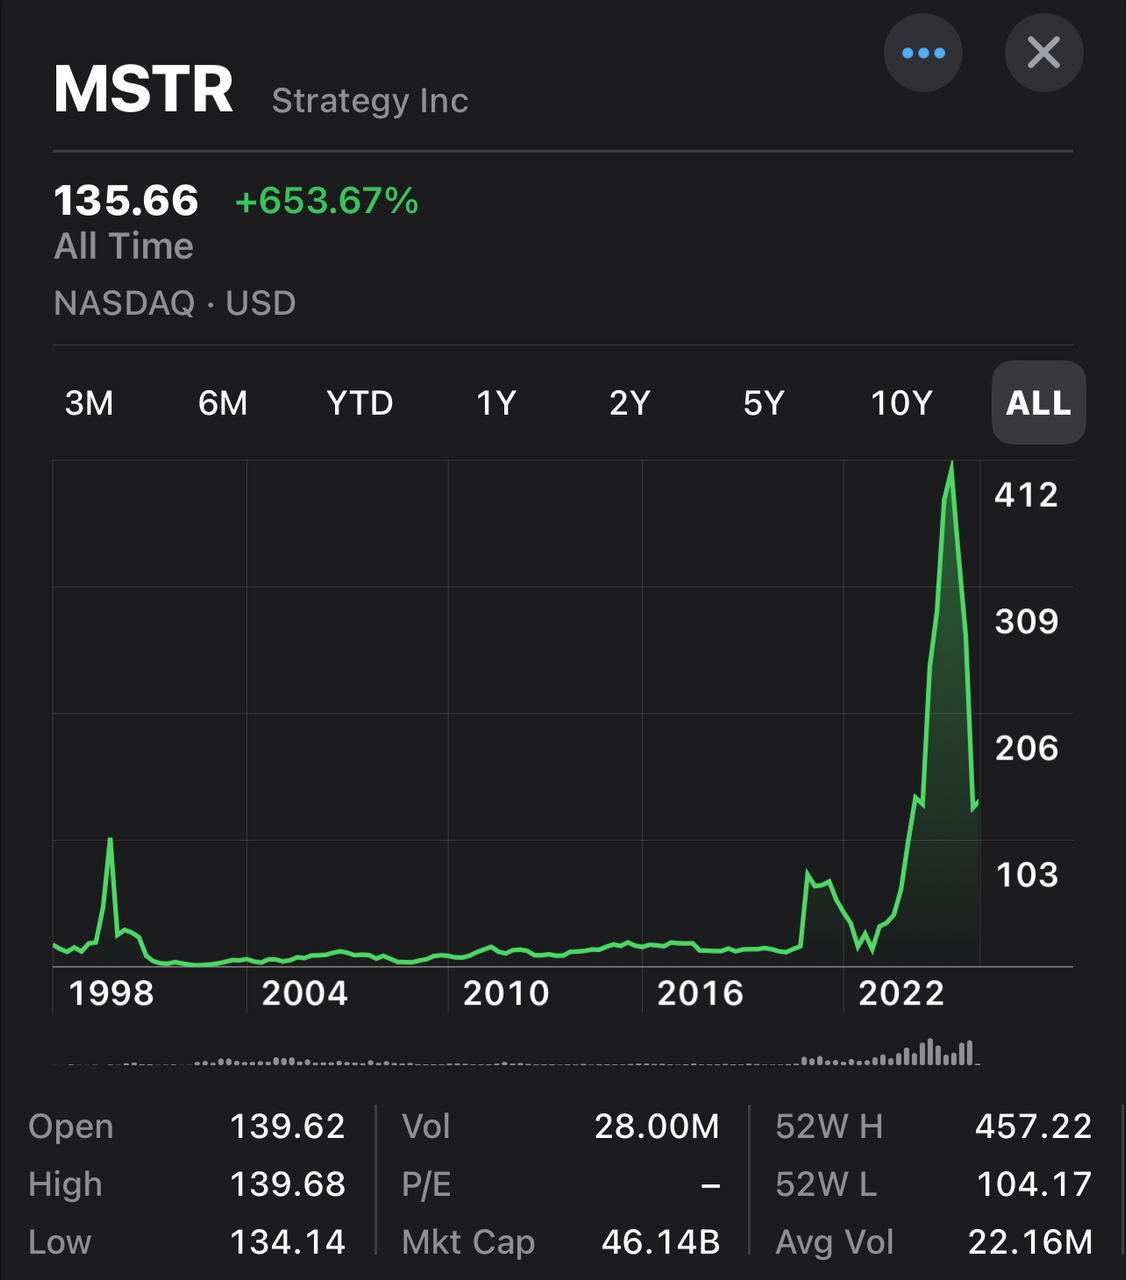
Task: Select the 3M time range
Action: 89,403
